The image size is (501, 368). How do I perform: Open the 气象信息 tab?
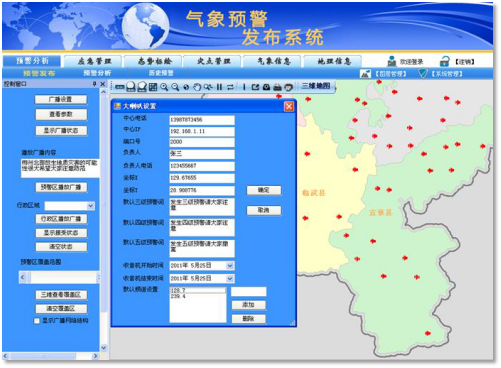(x=274, y=61)
